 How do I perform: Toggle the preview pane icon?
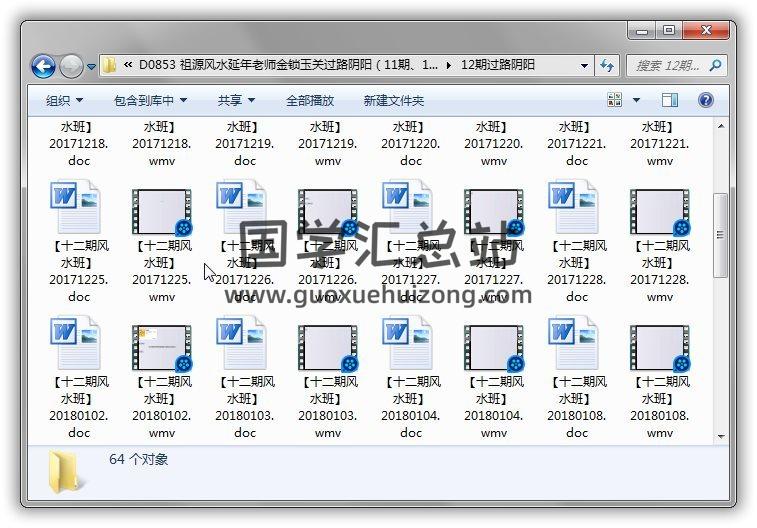click(x=670, y=100)
